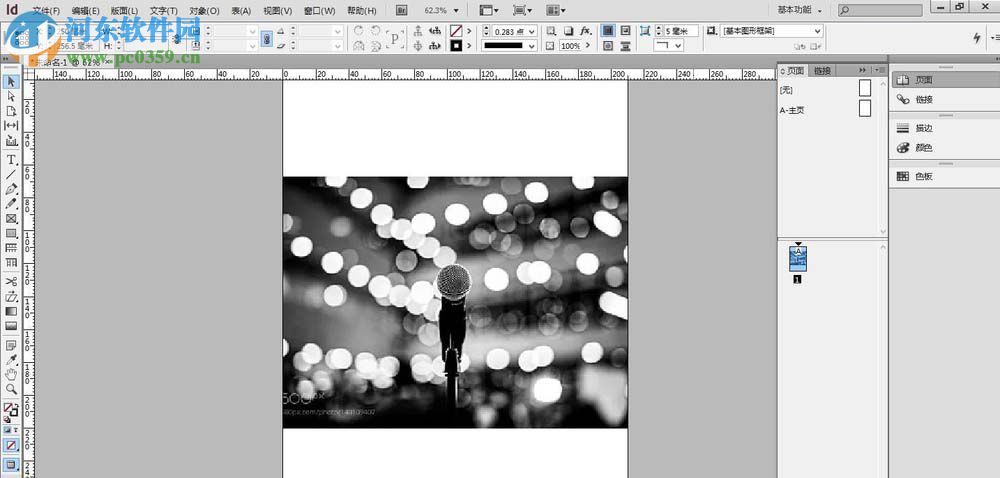Open the 描边 stroke panel button
Viewport: 1000px width, 478px height.
(x=923, y=129)
